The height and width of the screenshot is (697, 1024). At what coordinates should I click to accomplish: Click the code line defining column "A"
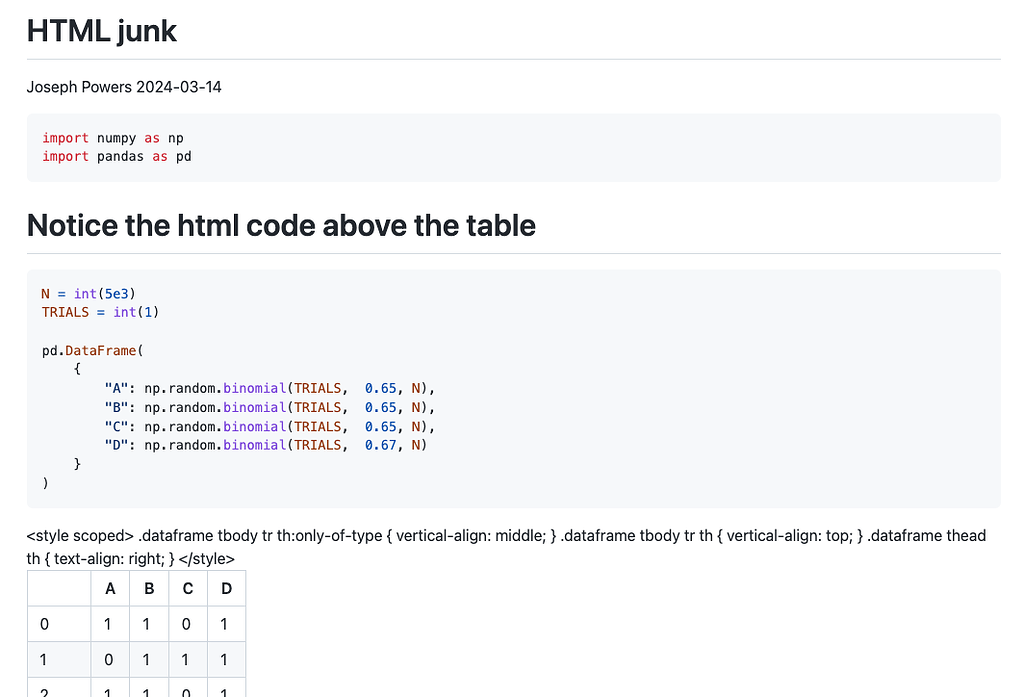[270, 388]
